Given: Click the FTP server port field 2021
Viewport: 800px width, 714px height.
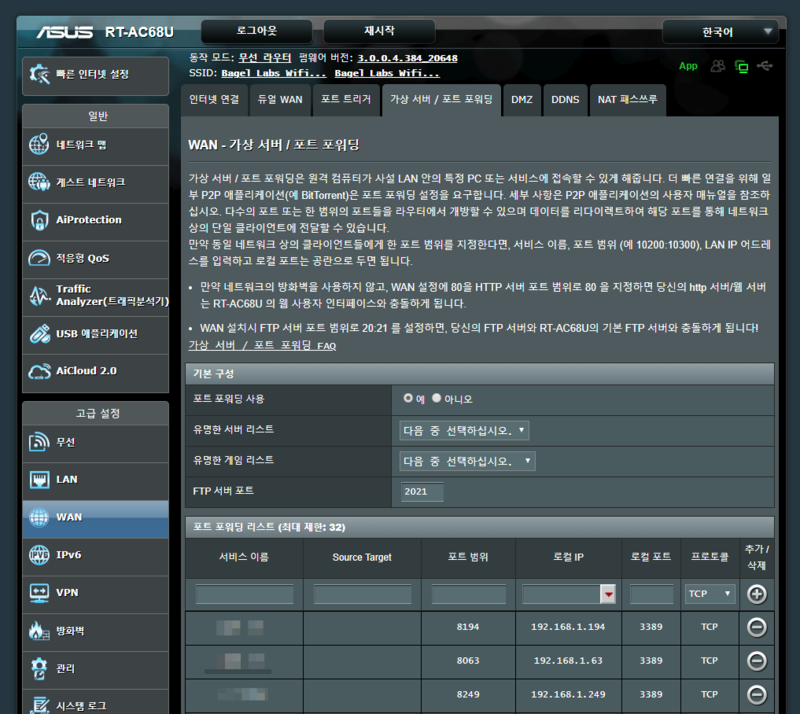Looking at the screenshot, I should click(422, 492).
